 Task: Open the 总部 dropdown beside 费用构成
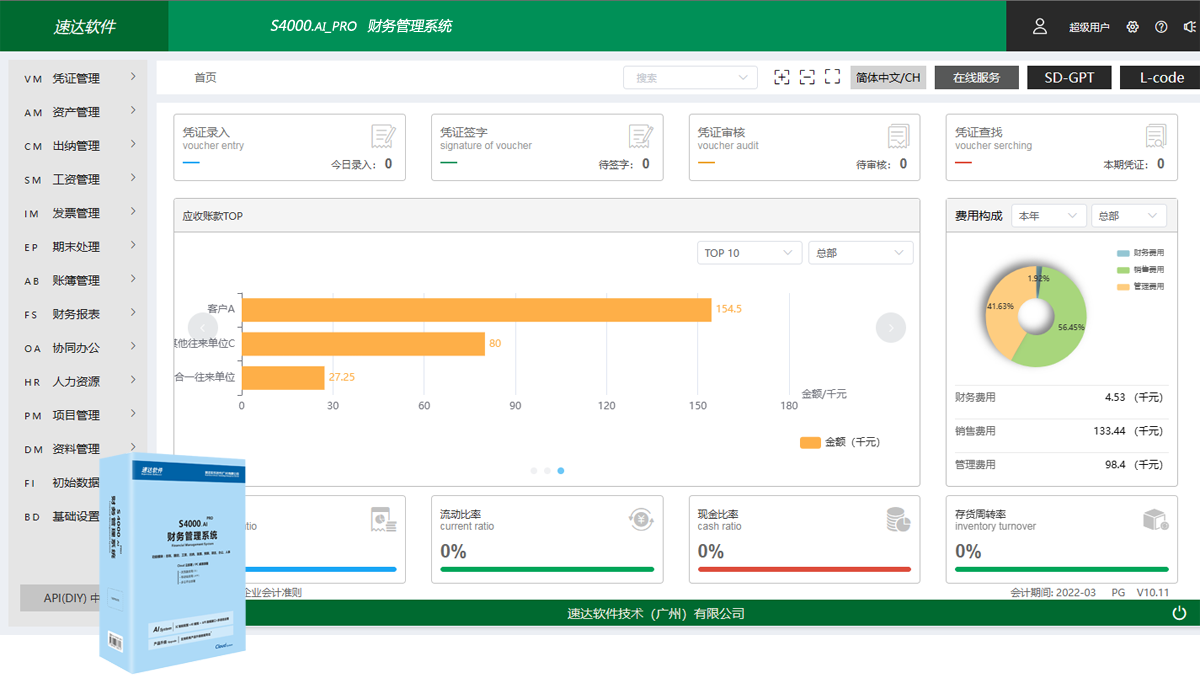[1129, 215]
